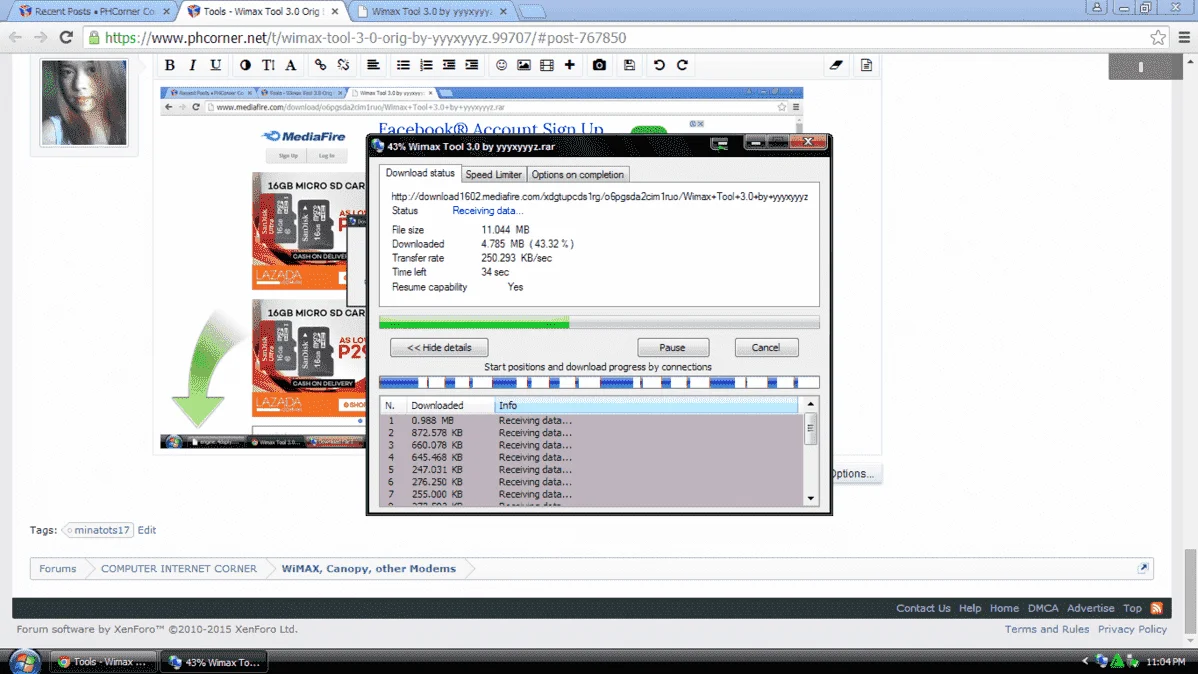Insert an unordered bullet list
The image size is (1198, 674).
[x=403, y=65]
